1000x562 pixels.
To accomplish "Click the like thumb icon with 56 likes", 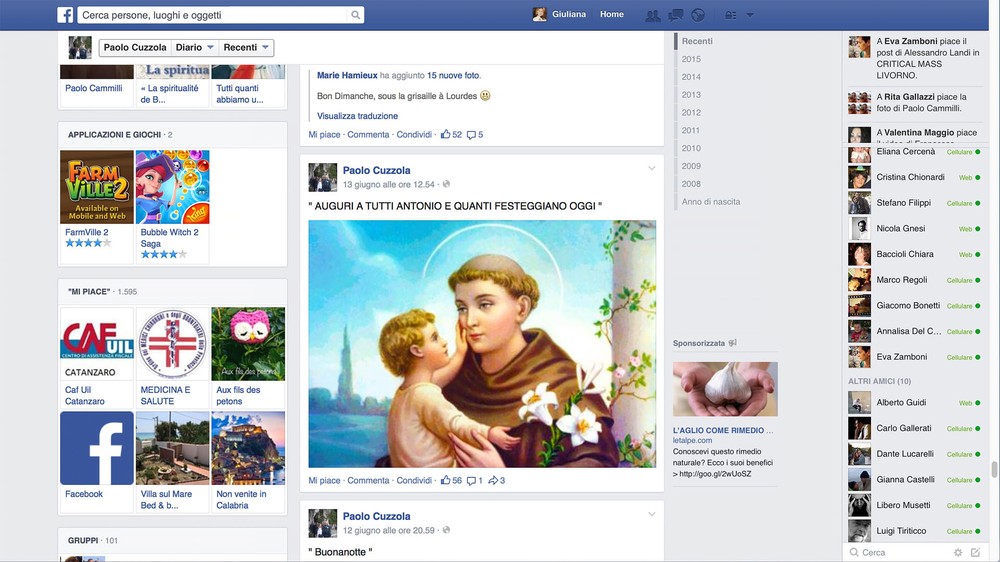I will [x=446, y=480].
